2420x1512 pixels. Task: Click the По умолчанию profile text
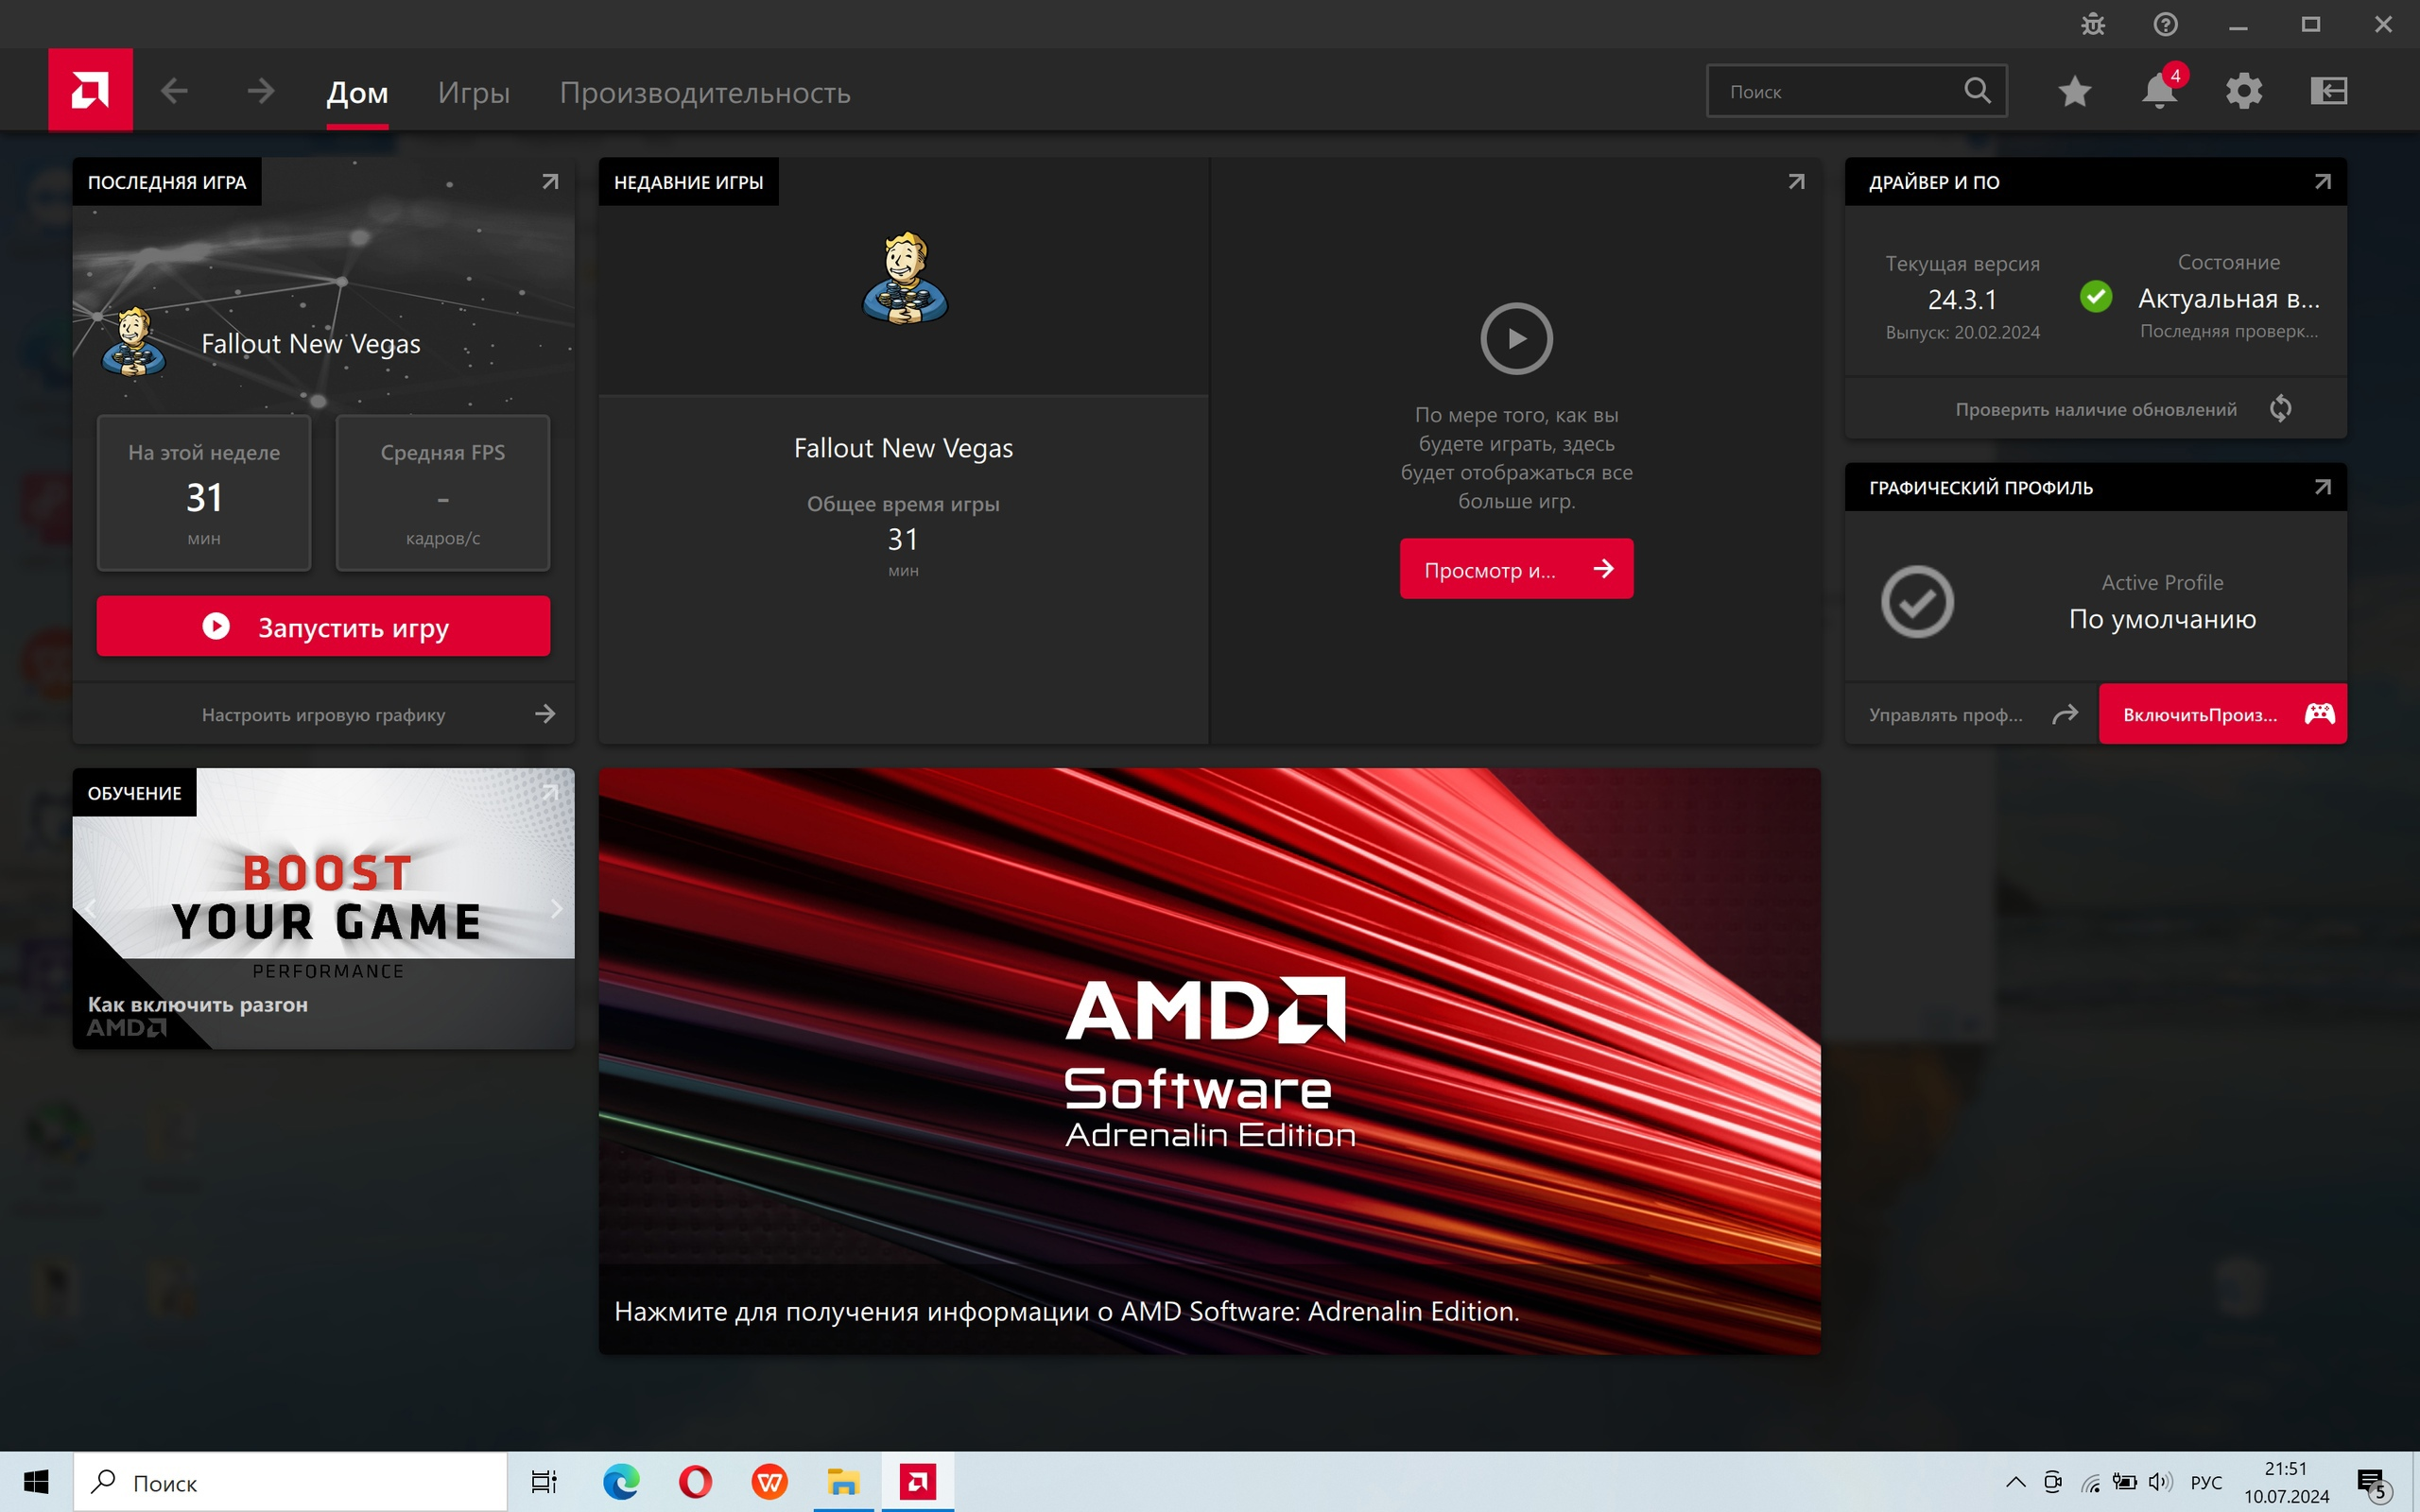[x=2162, y=619]
